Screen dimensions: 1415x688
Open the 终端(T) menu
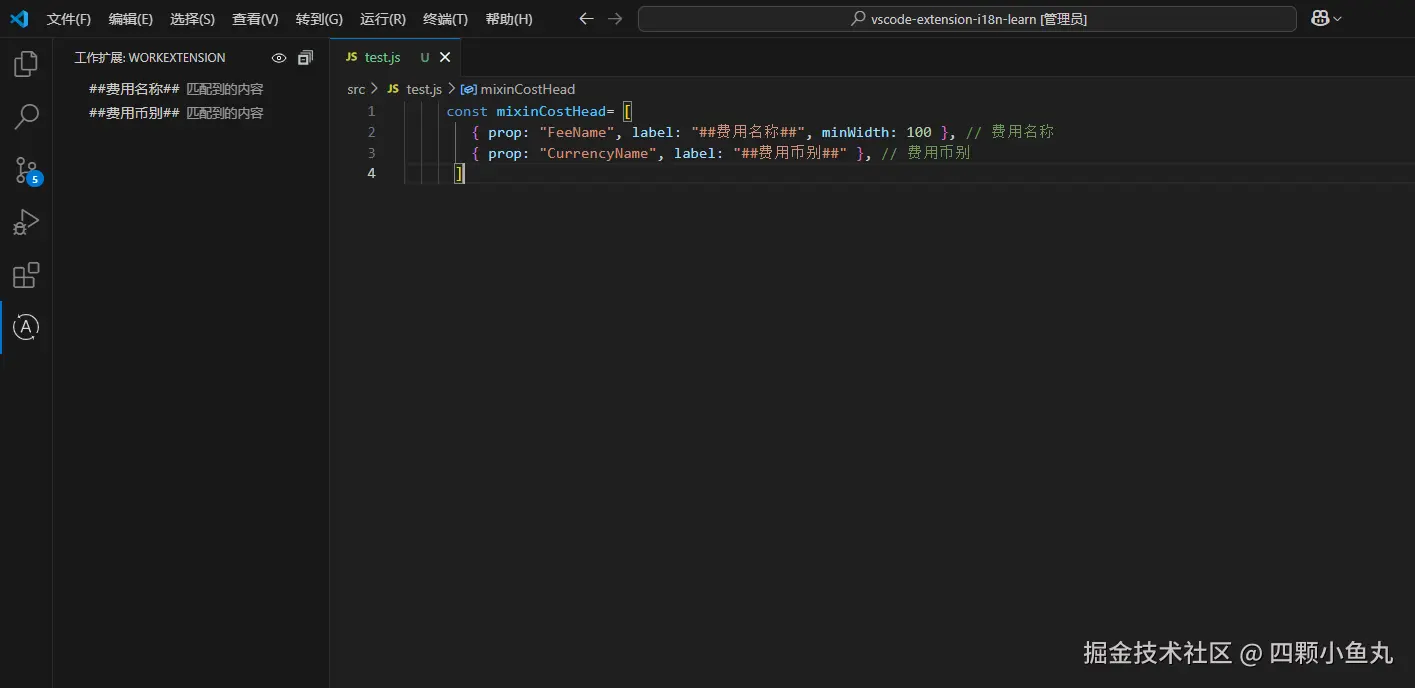click(x=445, y=19)
